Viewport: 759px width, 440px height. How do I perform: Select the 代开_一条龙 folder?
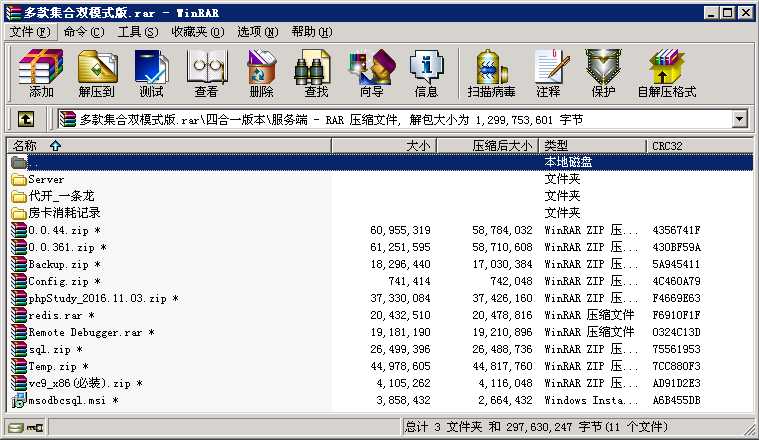[x=52, y=196]
